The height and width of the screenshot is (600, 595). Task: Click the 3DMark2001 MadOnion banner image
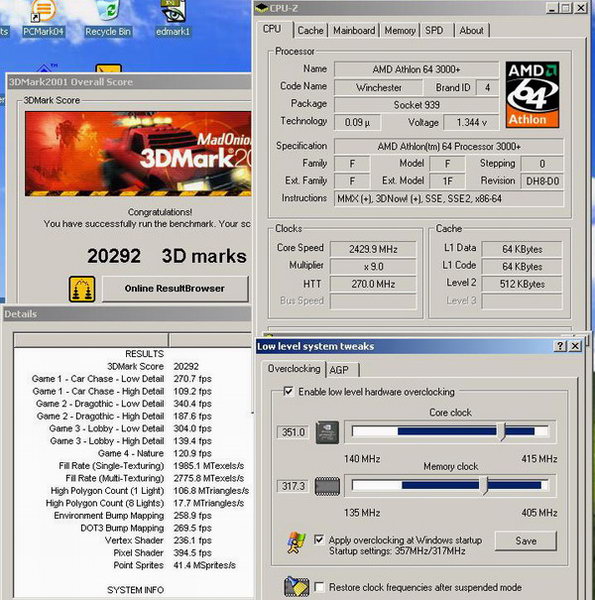click(138, 153)
